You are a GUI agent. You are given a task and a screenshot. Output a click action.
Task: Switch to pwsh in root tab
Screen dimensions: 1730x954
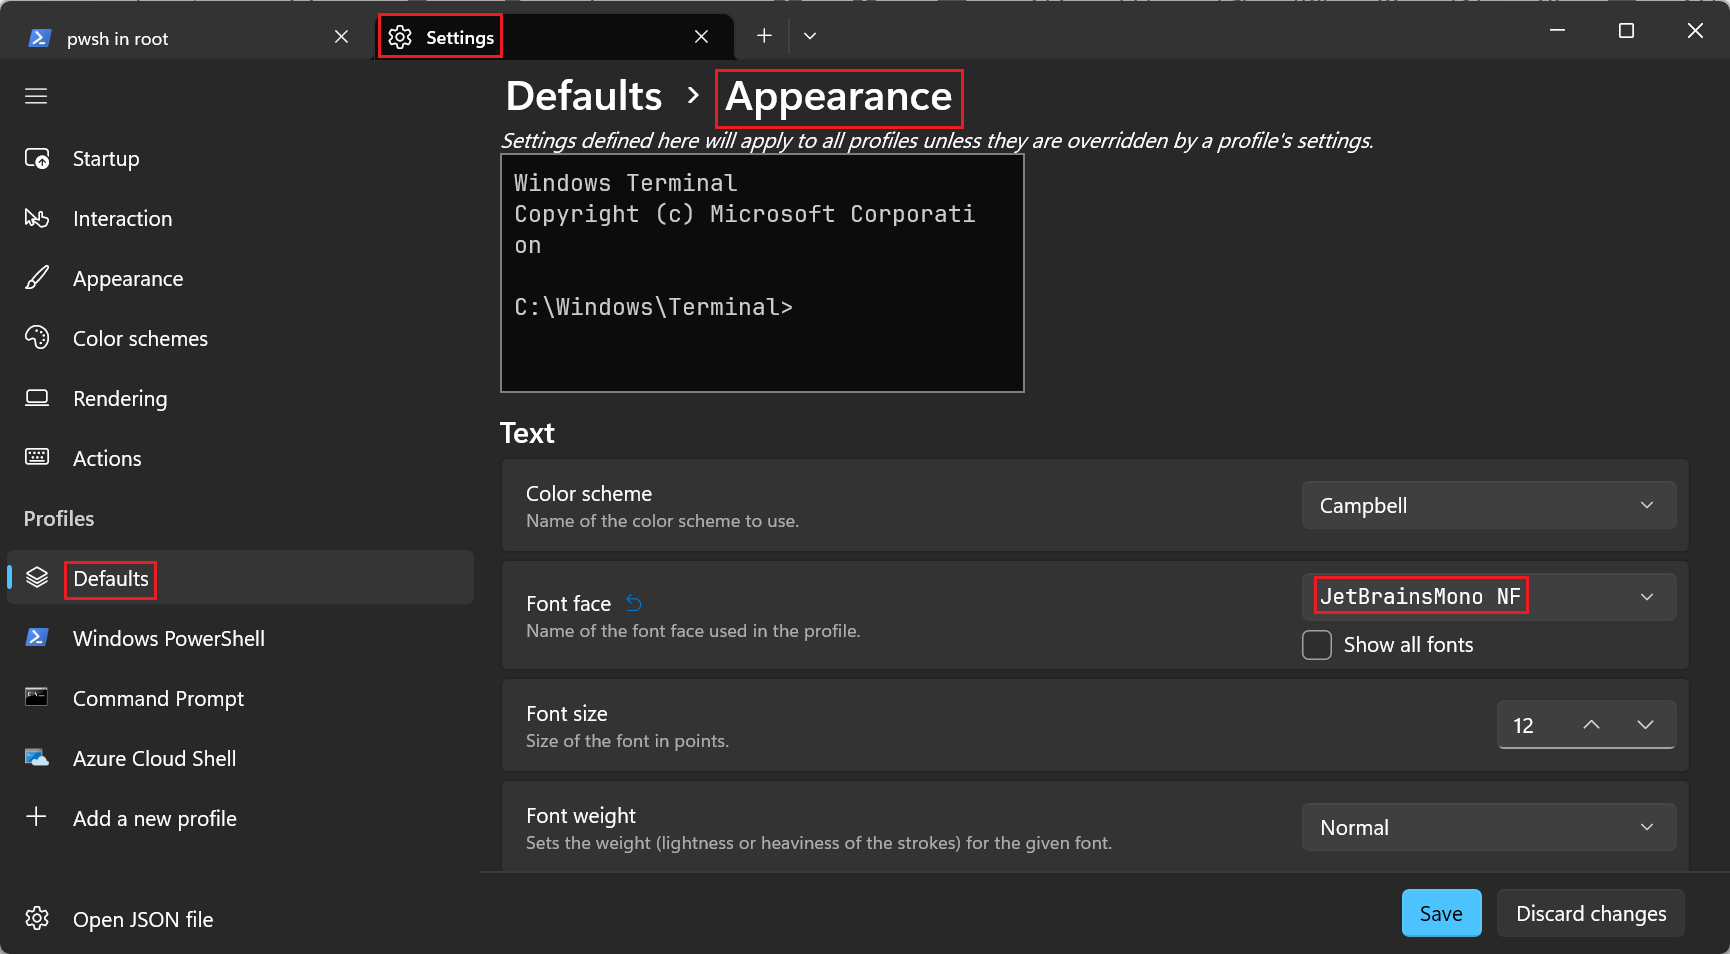click(188, 38)
